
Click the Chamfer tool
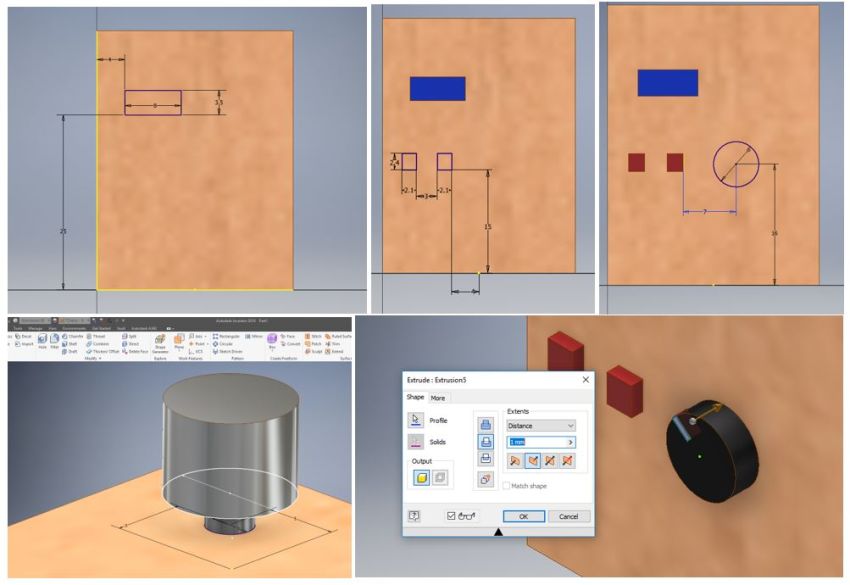coord(73,336)
